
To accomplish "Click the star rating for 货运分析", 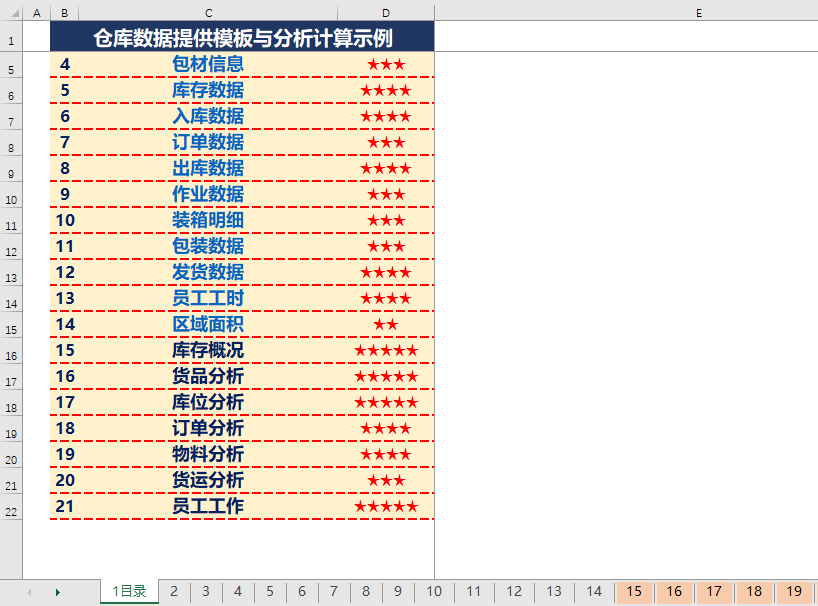I will point(386,480).
